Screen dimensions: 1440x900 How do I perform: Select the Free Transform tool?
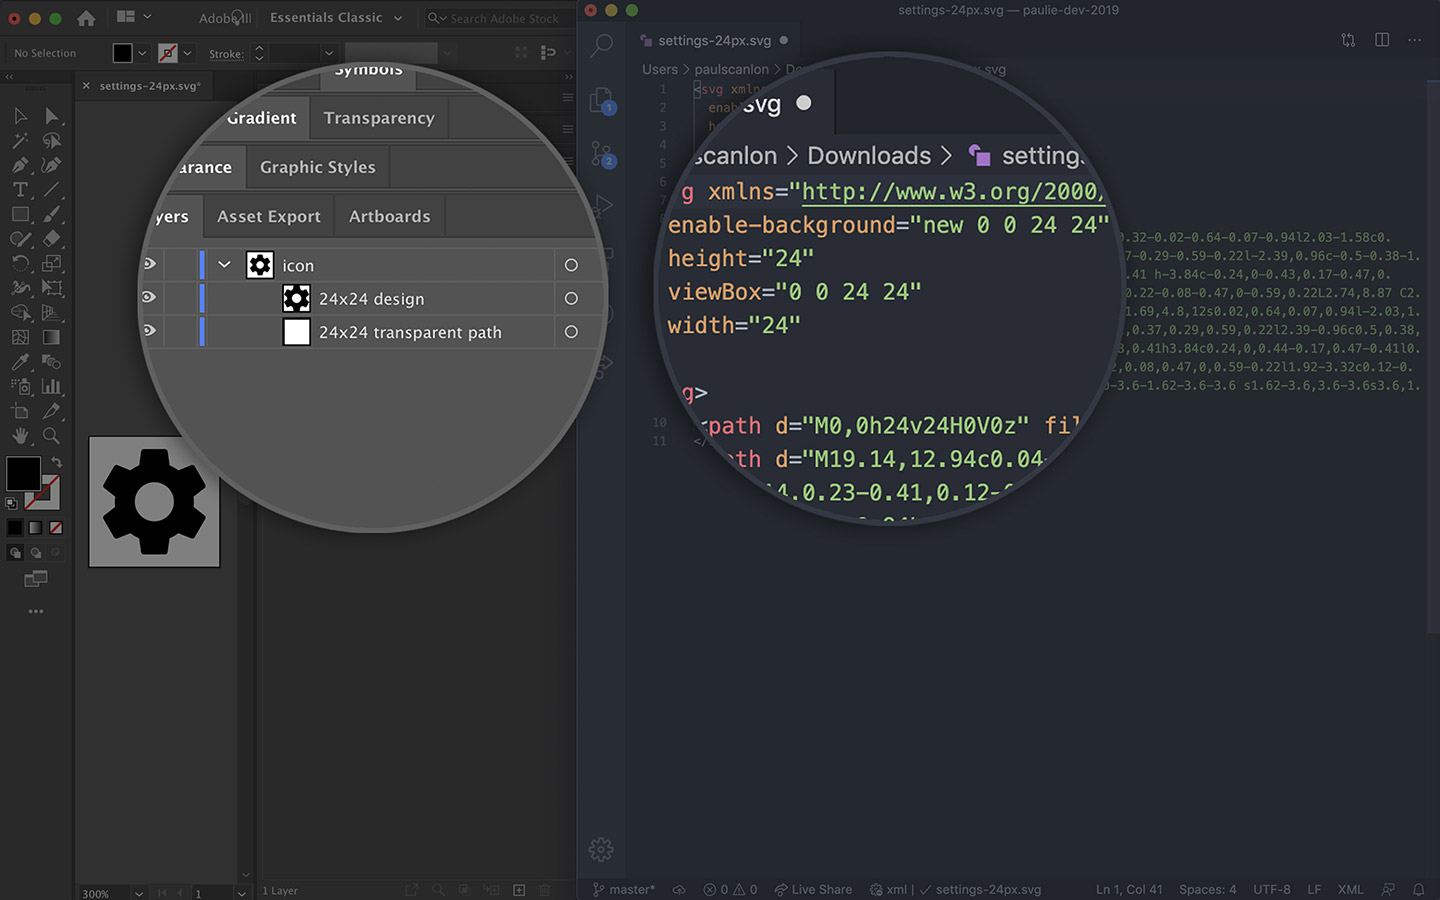(x=52, y=288)
